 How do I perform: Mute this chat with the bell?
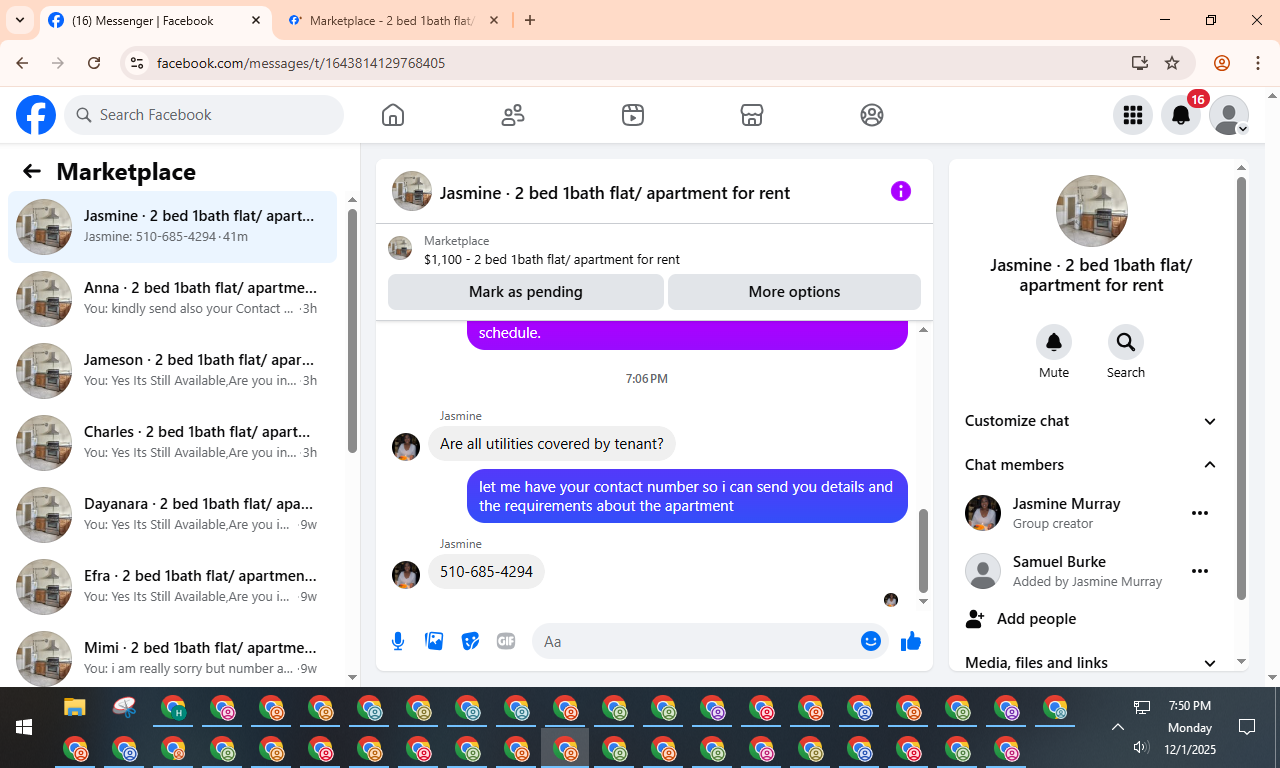[x=1054, y=342]
